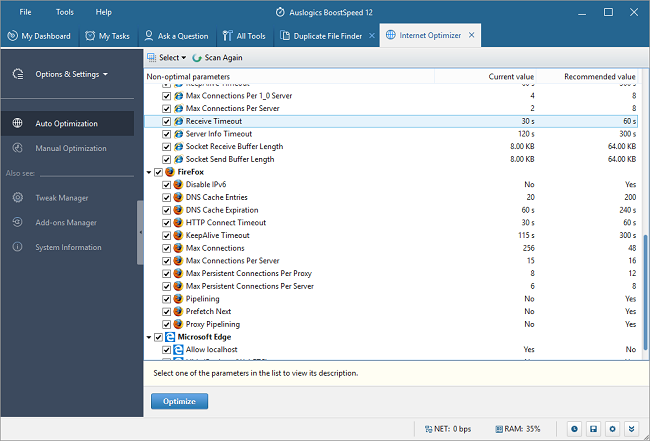
Task: Click the Select grid icon in toolbar
Action: pyautogui.click(x=152, y=58)
